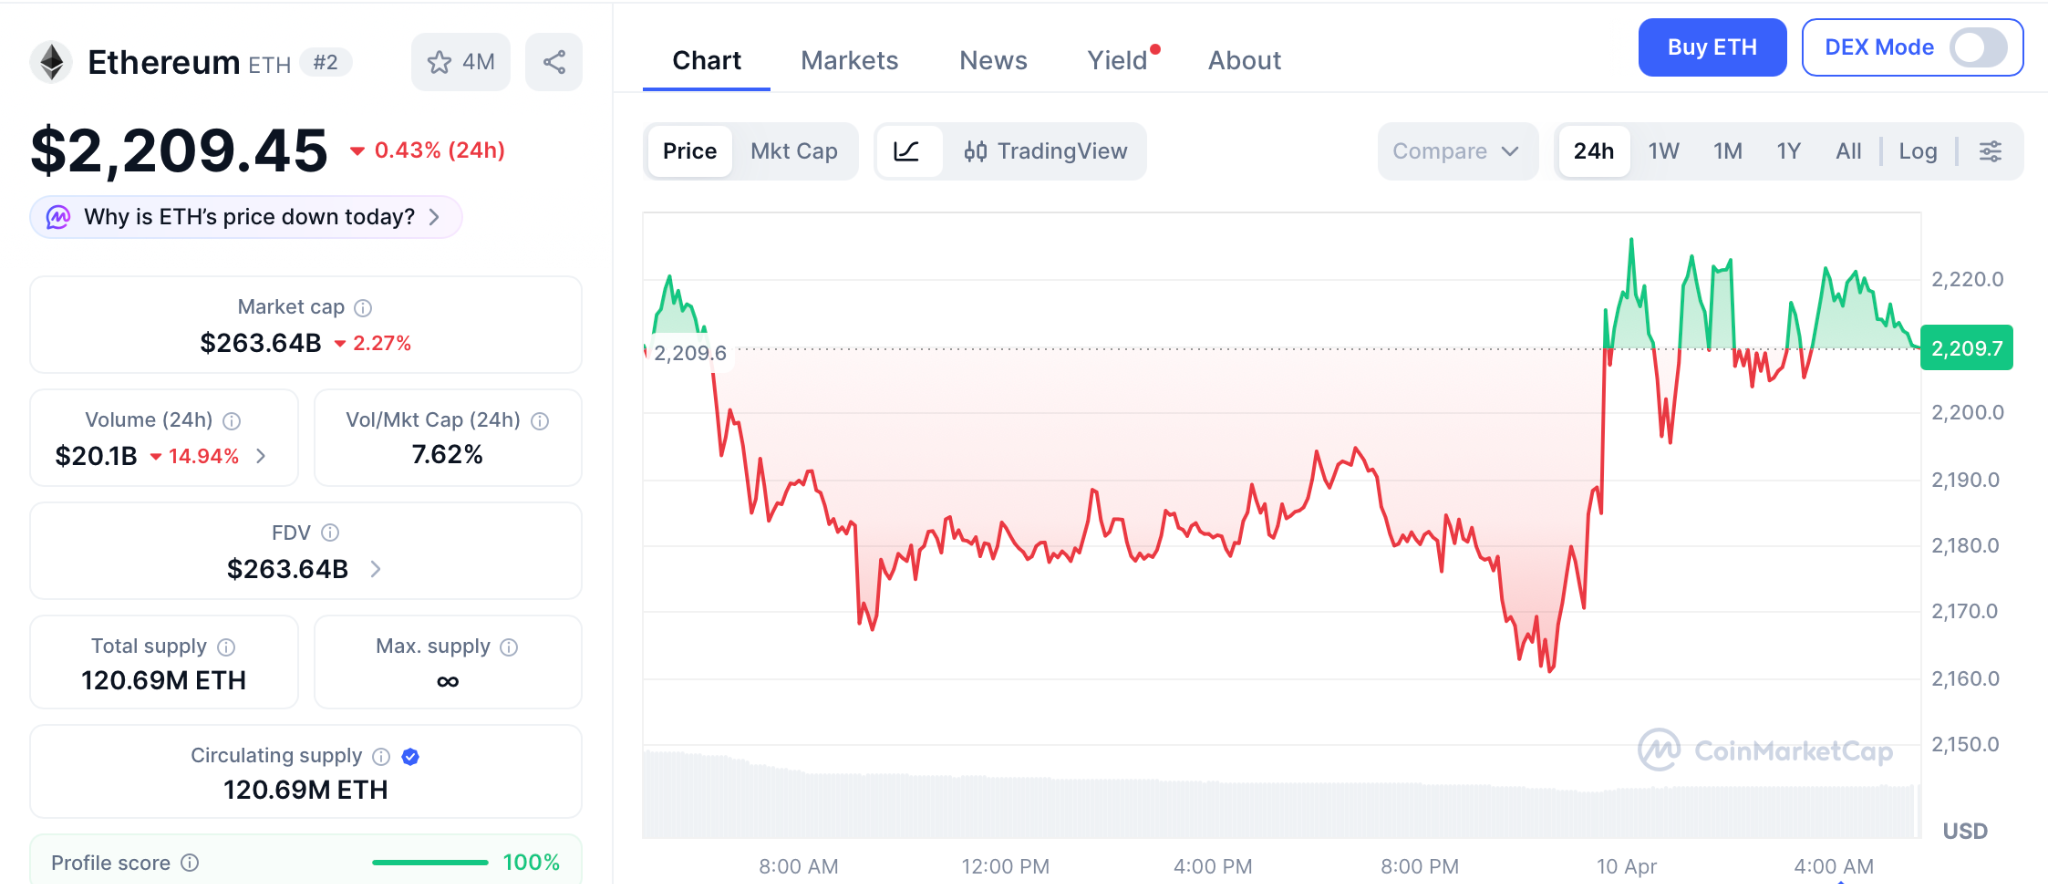Select the line chart icon
Viewport: 2048px width, 884px height.
(907, 151)
